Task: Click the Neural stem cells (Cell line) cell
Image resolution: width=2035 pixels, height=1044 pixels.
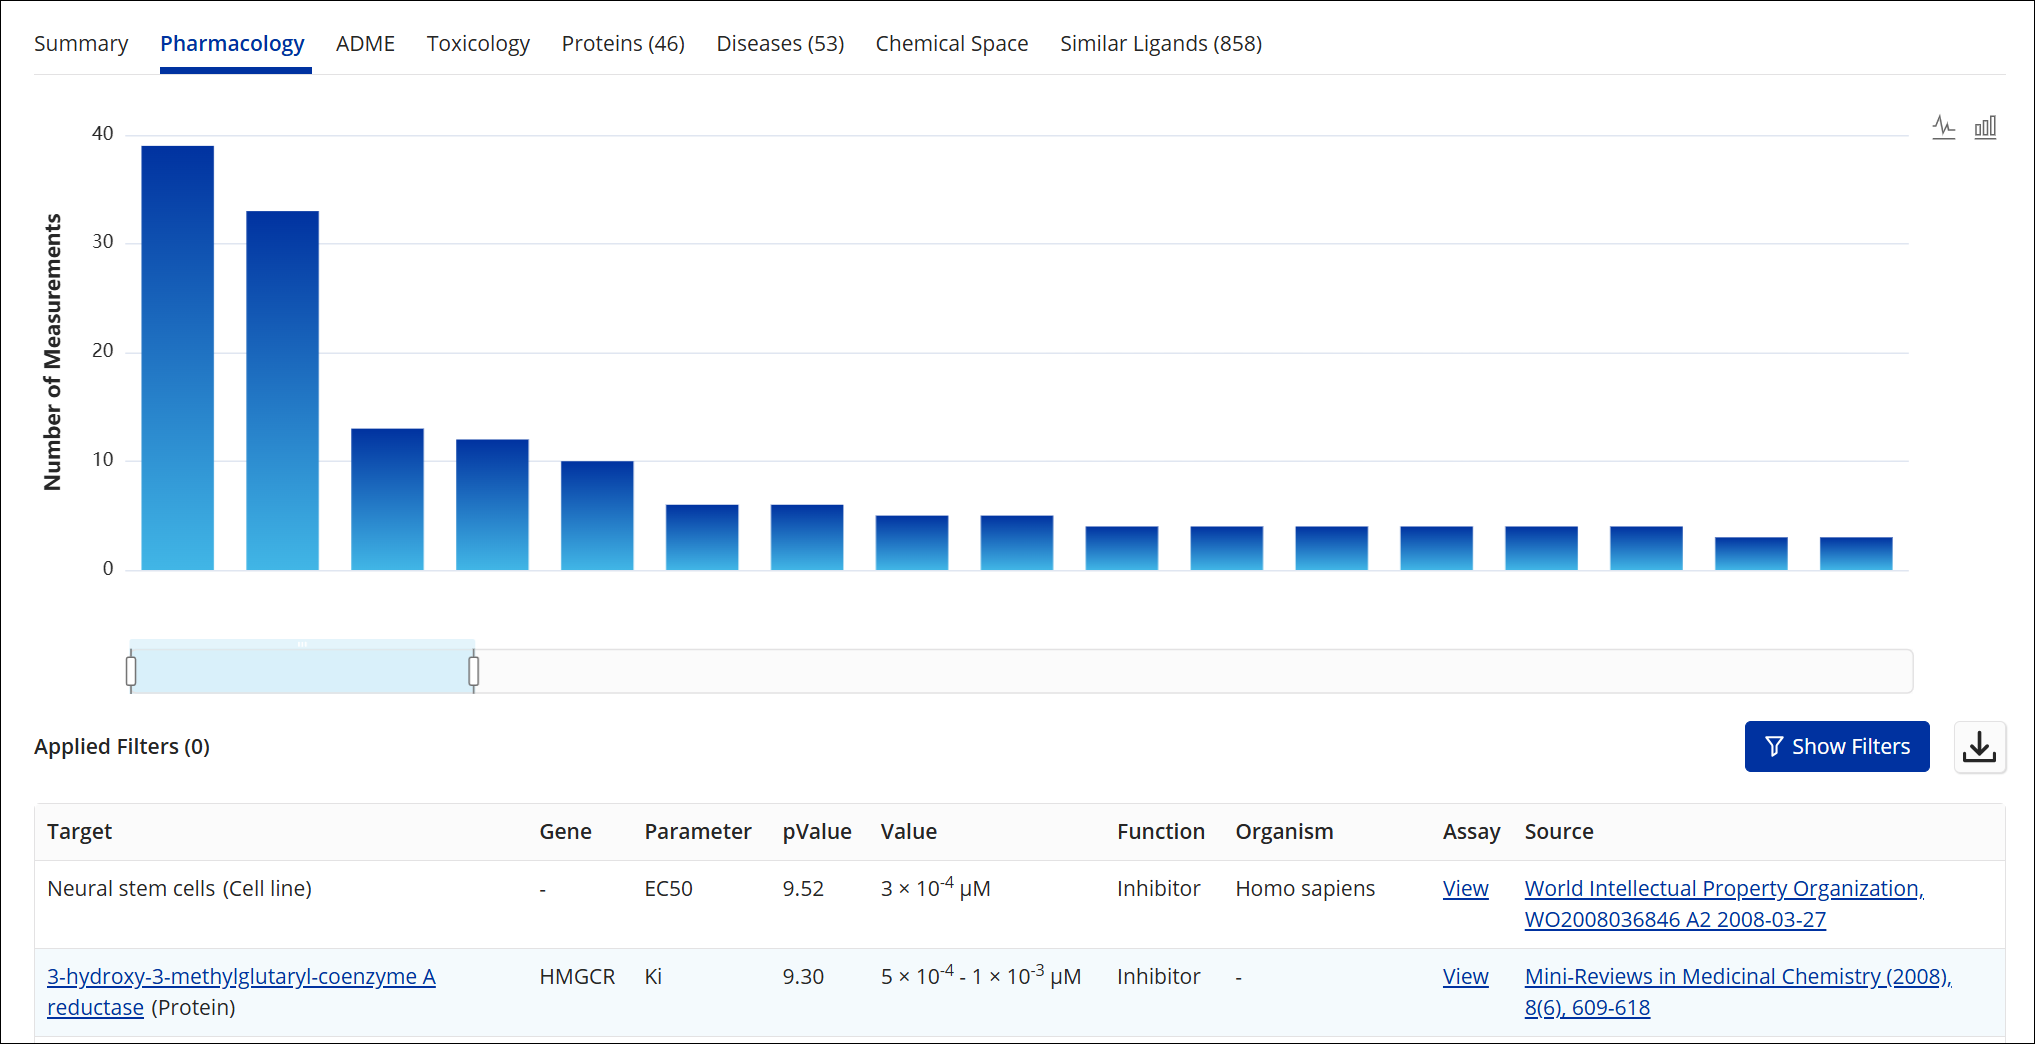Action: click(x=179, y=889)
